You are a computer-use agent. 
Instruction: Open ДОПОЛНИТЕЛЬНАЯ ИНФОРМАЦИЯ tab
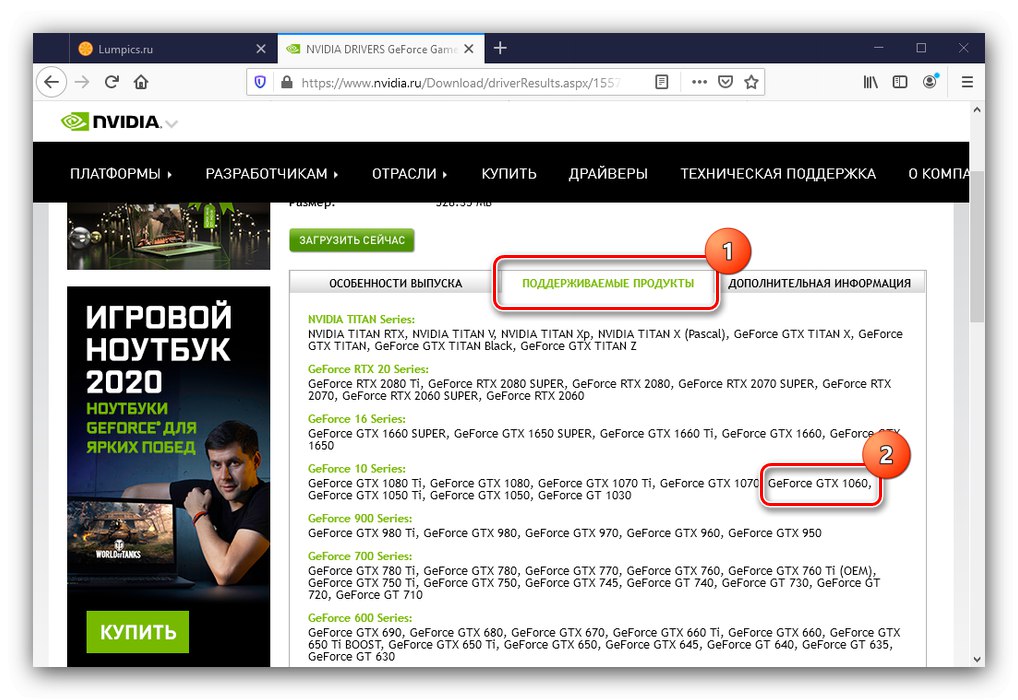tap(819, 283)
